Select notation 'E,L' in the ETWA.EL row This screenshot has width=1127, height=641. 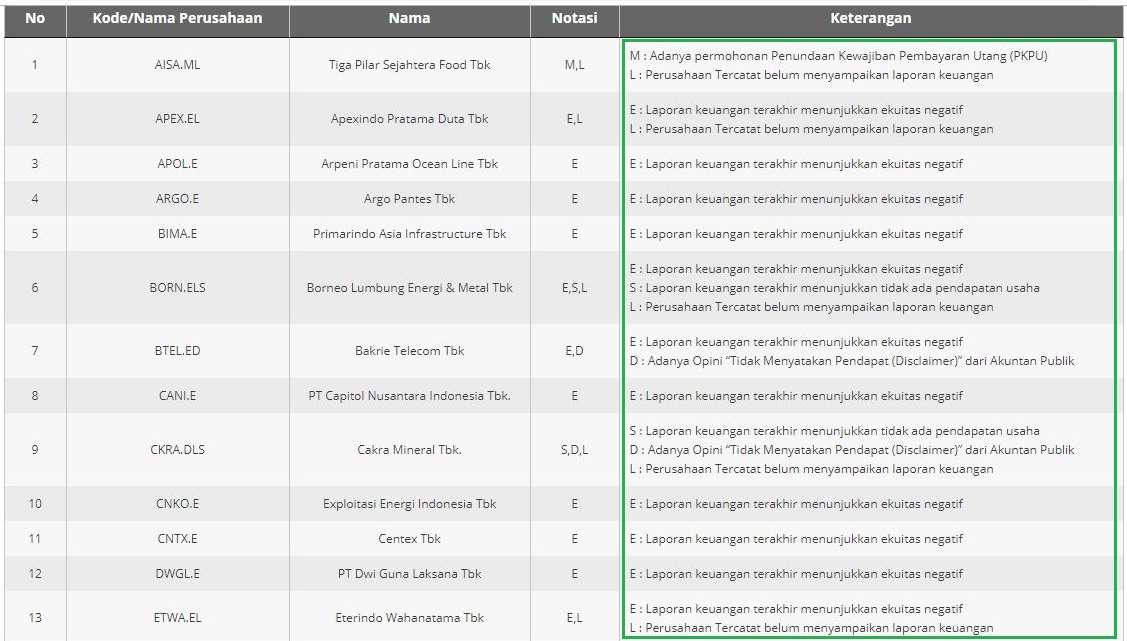(x=574, y=618)
